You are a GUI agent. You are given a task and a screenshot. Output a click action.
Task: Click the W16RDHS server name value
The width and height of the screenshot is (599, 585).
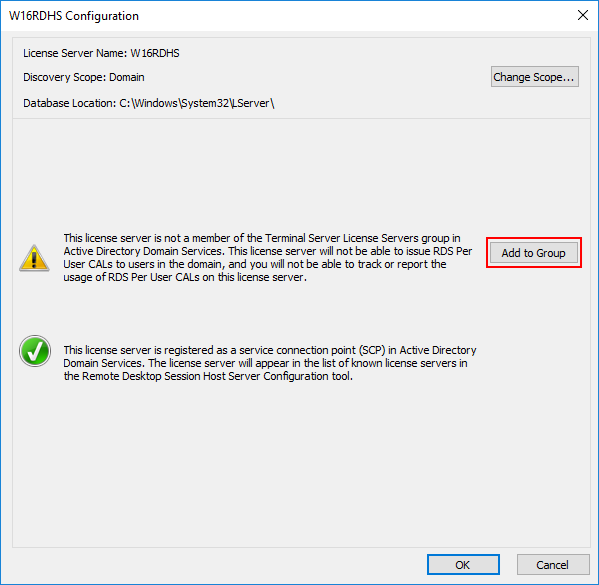pyautogui.click(x=155, y=53)
